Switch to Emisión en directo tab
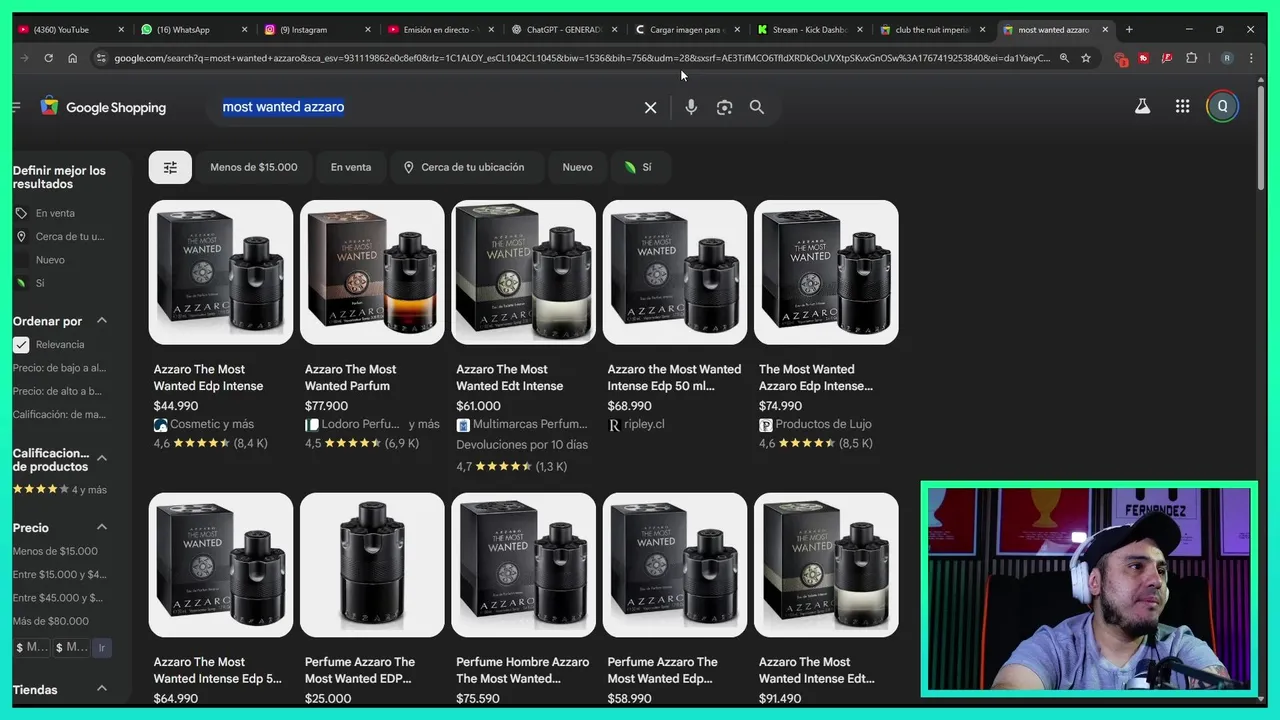The height and width of the screenshot is (720, 1280). tap(440, 30)
